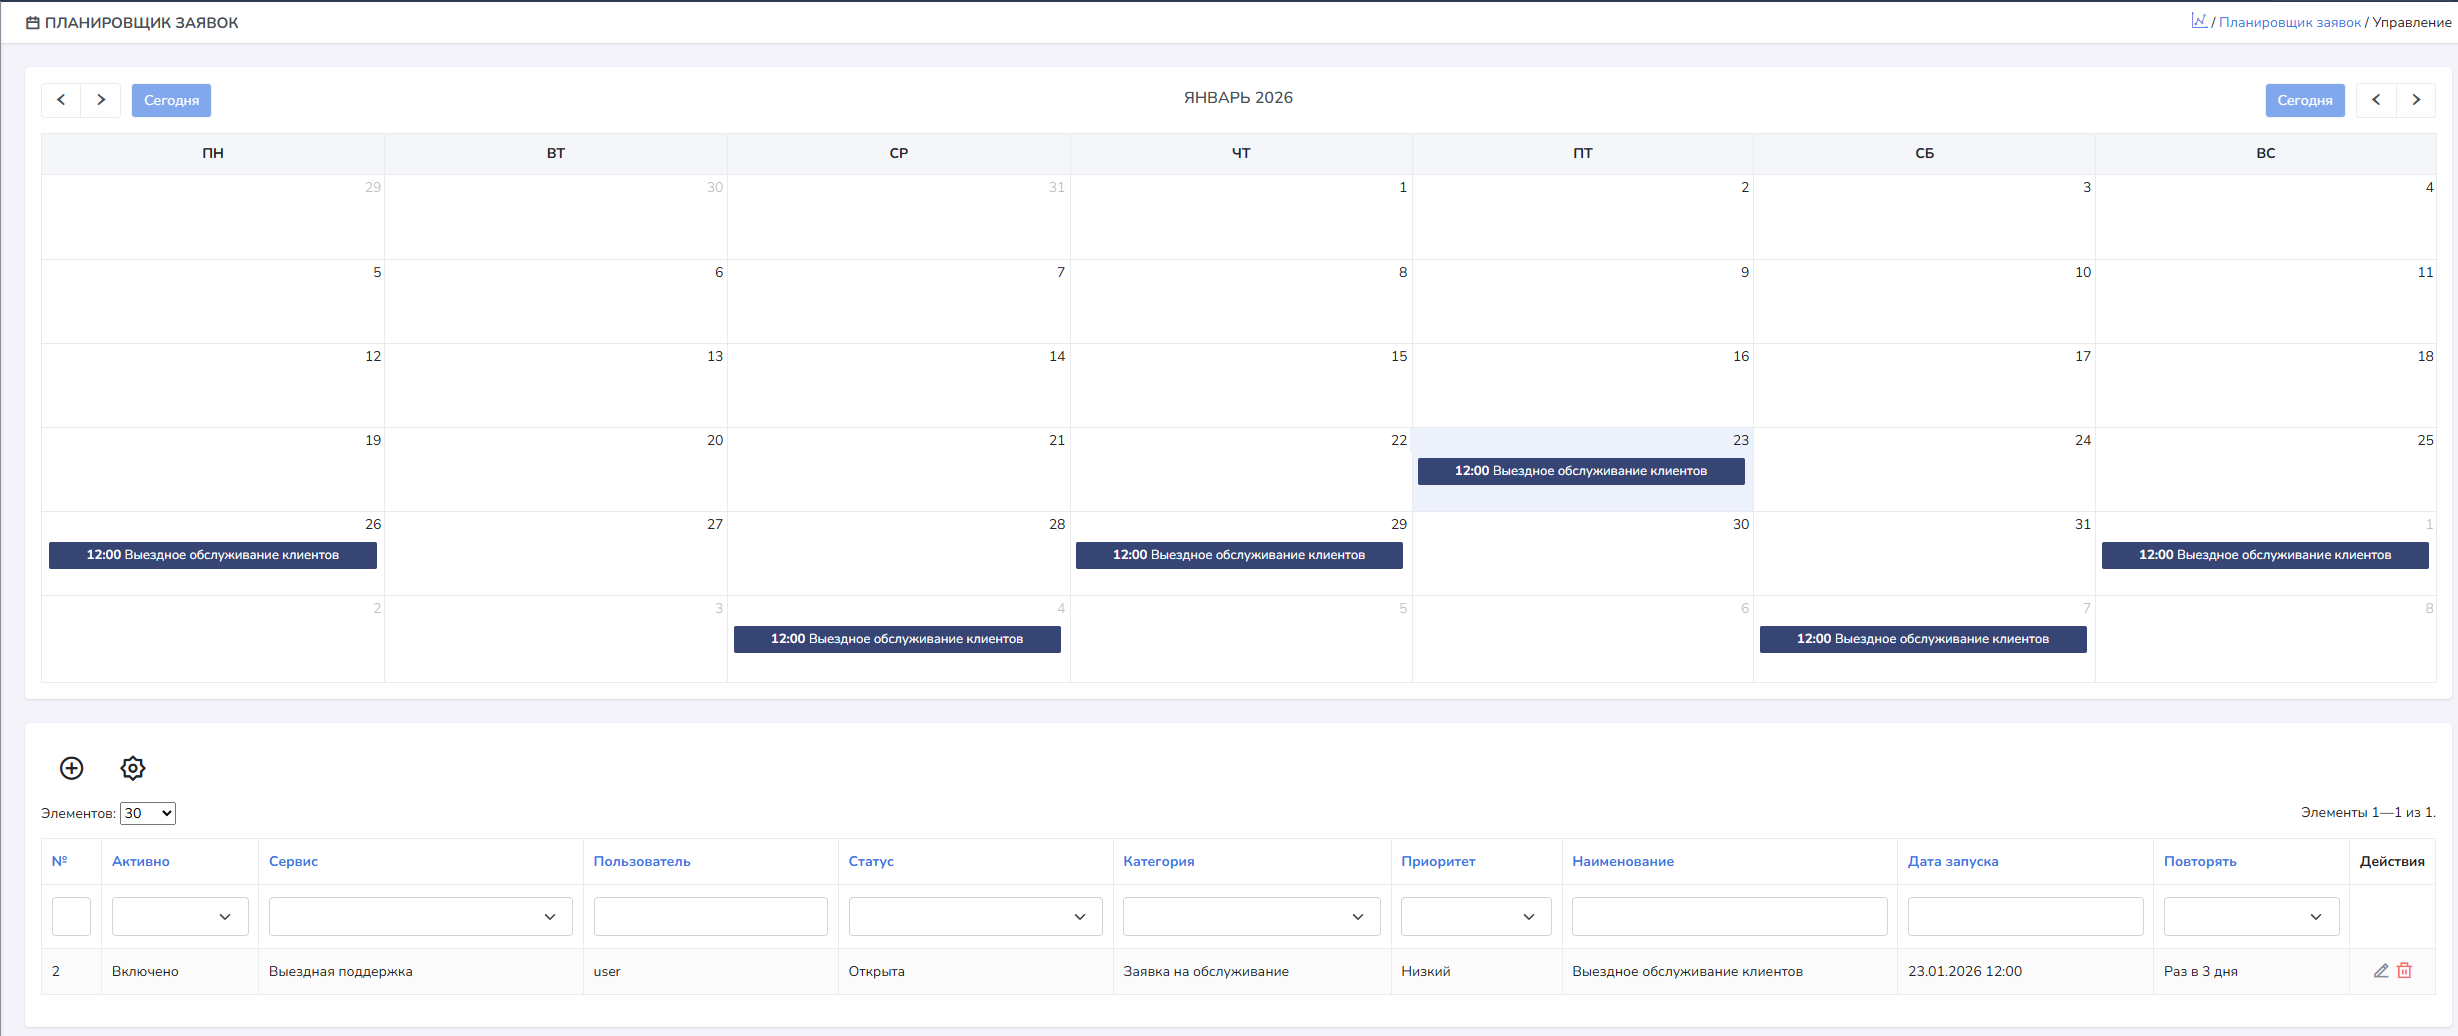Image resolution: width=2458 pixels, height=1036 pixels.
Task: Open the Elements per page selector
Action: click(x=148, y=813)
